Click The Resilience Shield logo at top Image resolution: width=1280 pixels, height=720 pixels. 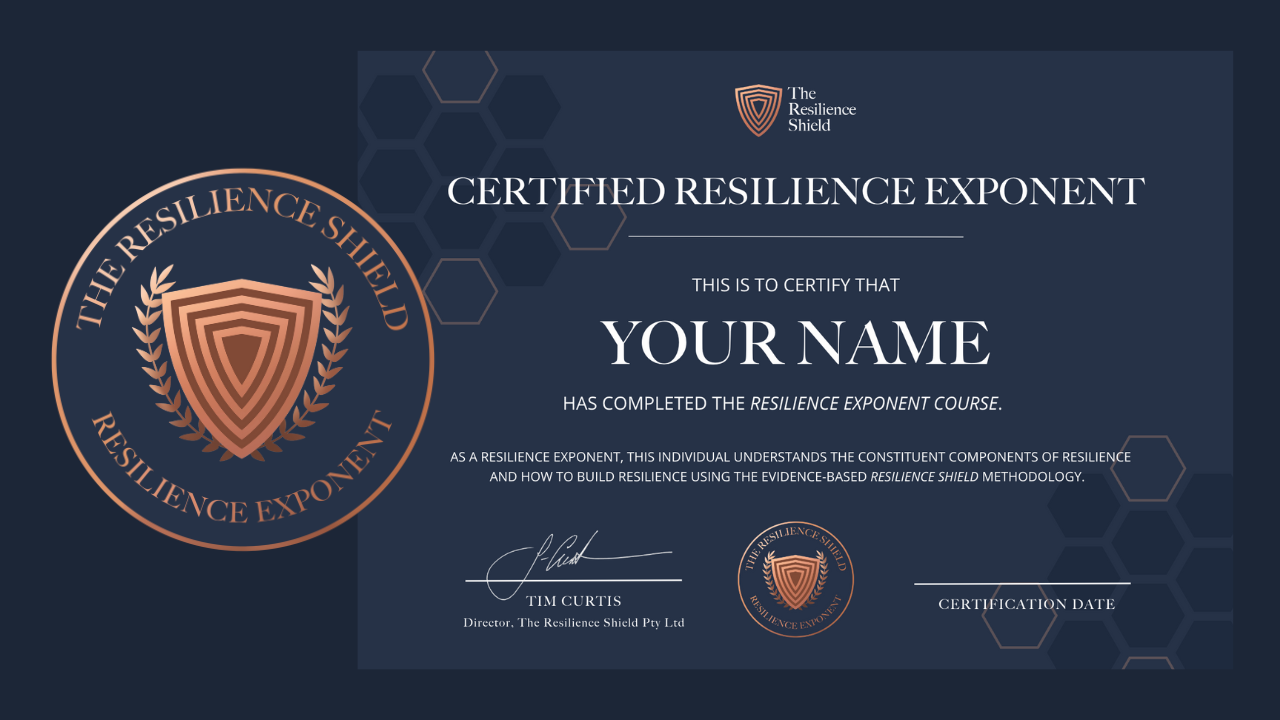click(x=796, y=110)
